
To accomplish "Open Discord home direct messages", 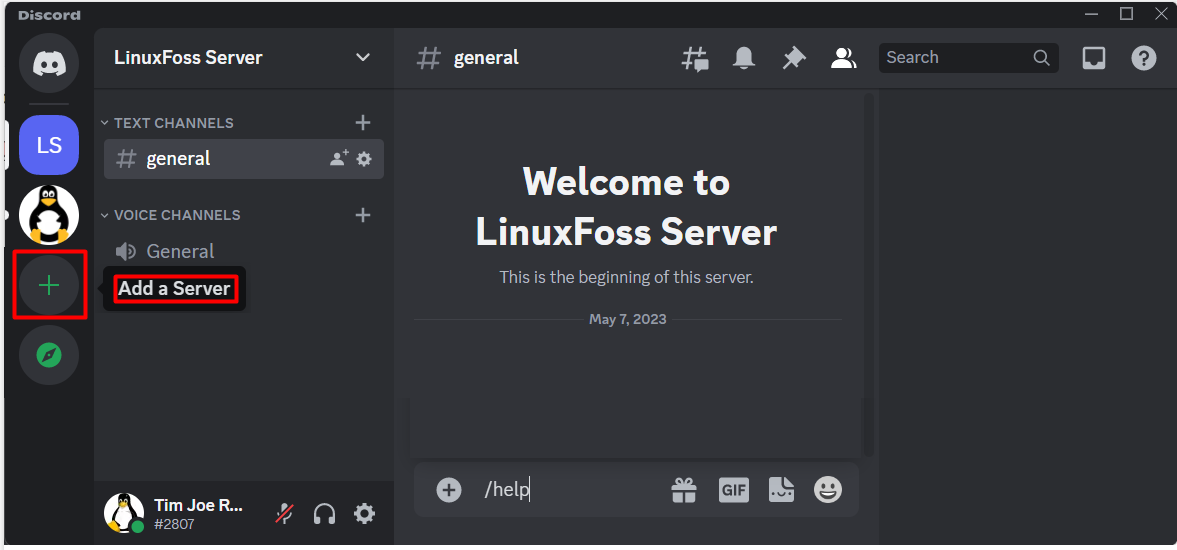I will click(49, 63).
